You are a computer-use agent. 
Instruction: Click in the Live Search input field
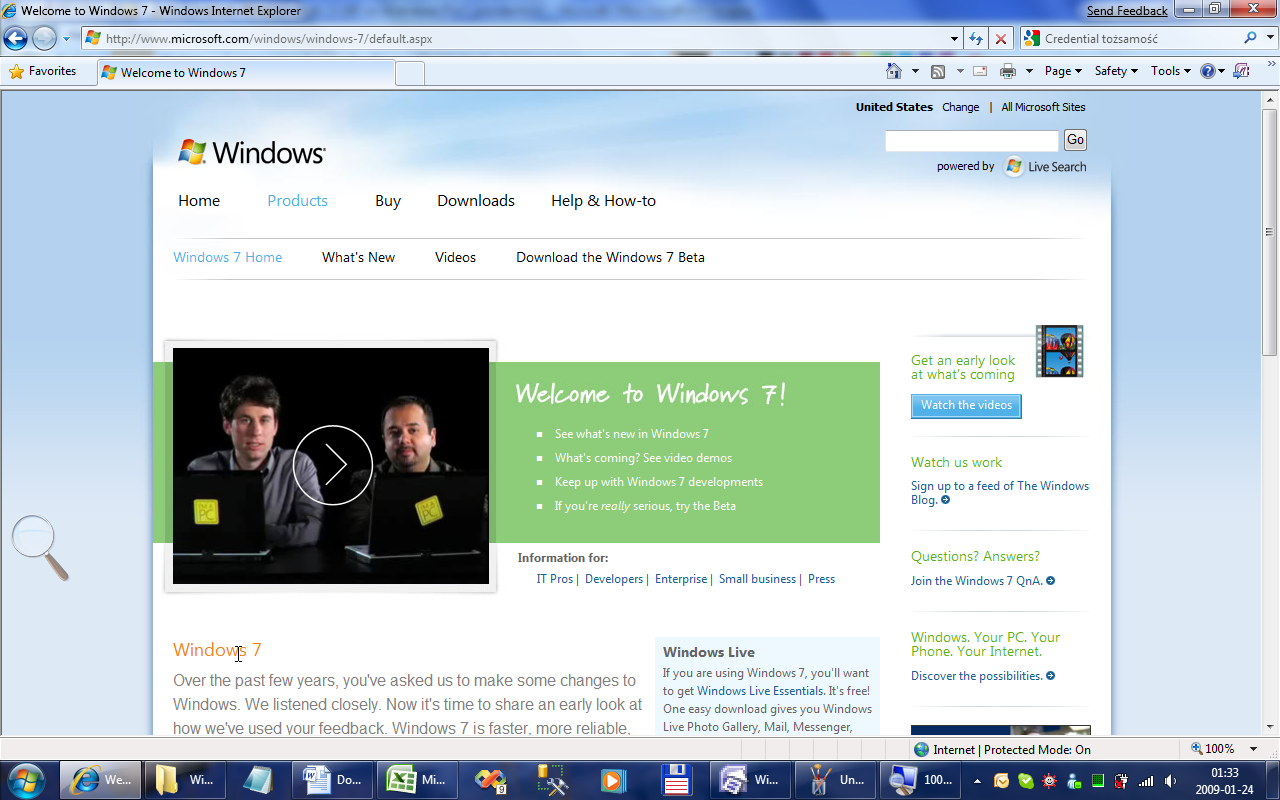pos(971,141)
